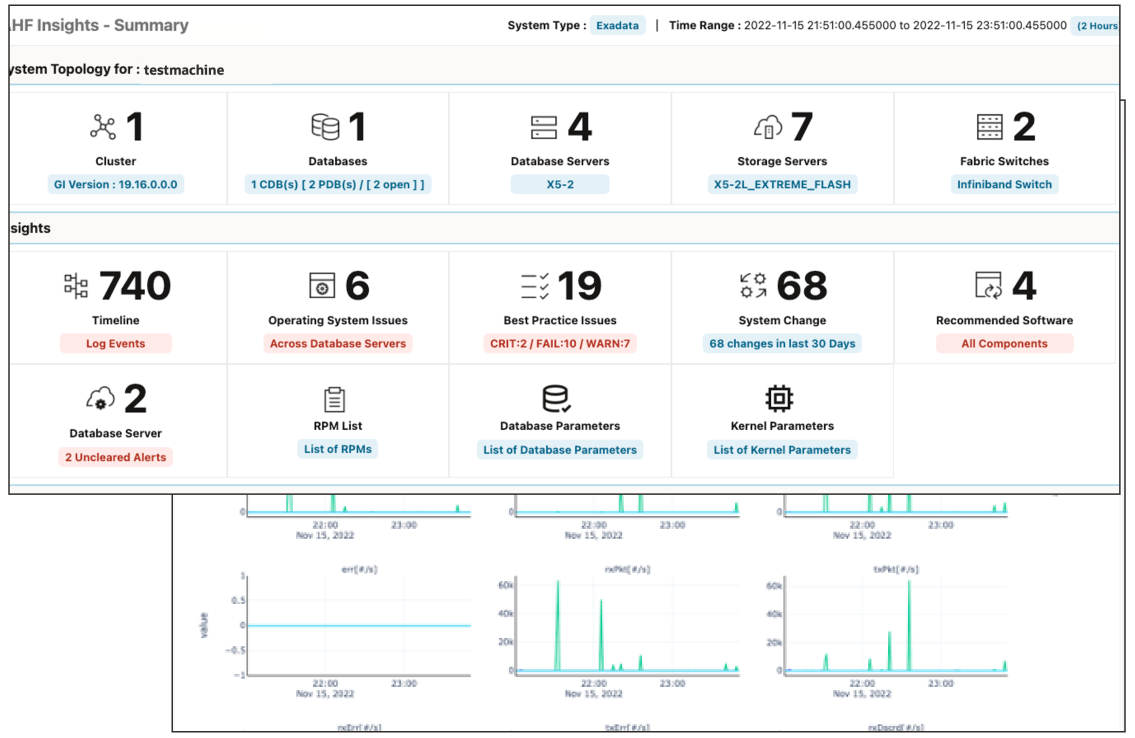Image resolution: width=1135 pixels, height=738 pixels.
Task: Click the Operating System Issues gear icon
Action: point(322,286)
